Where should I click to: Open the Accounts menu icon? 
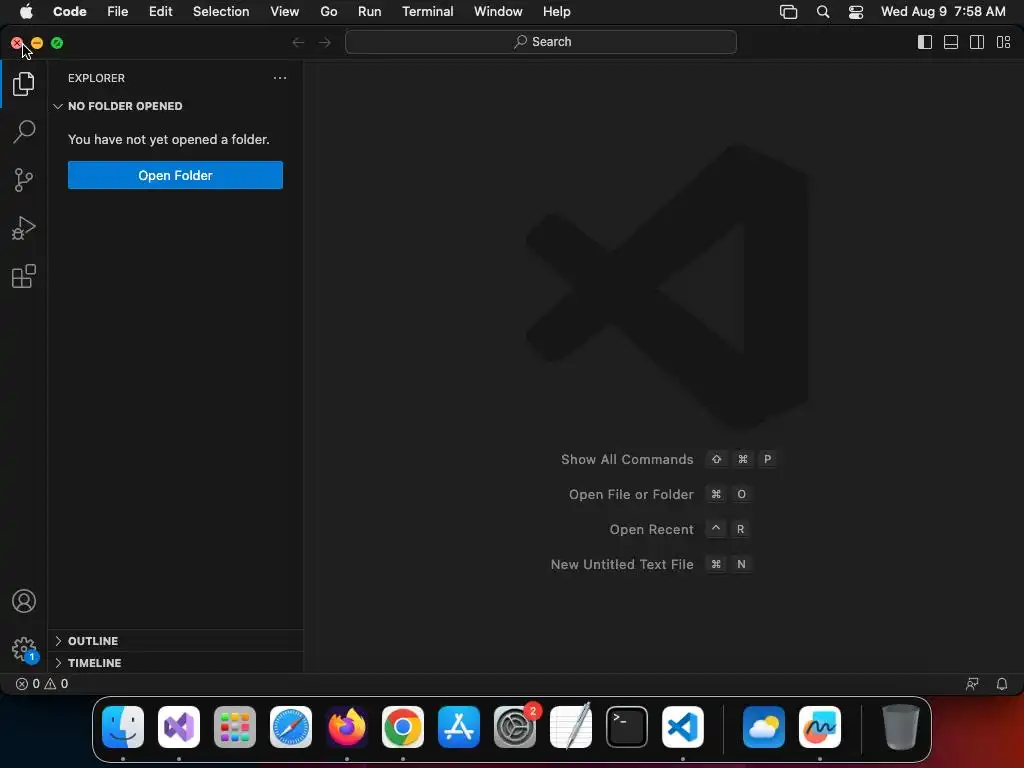pos(24,601)
